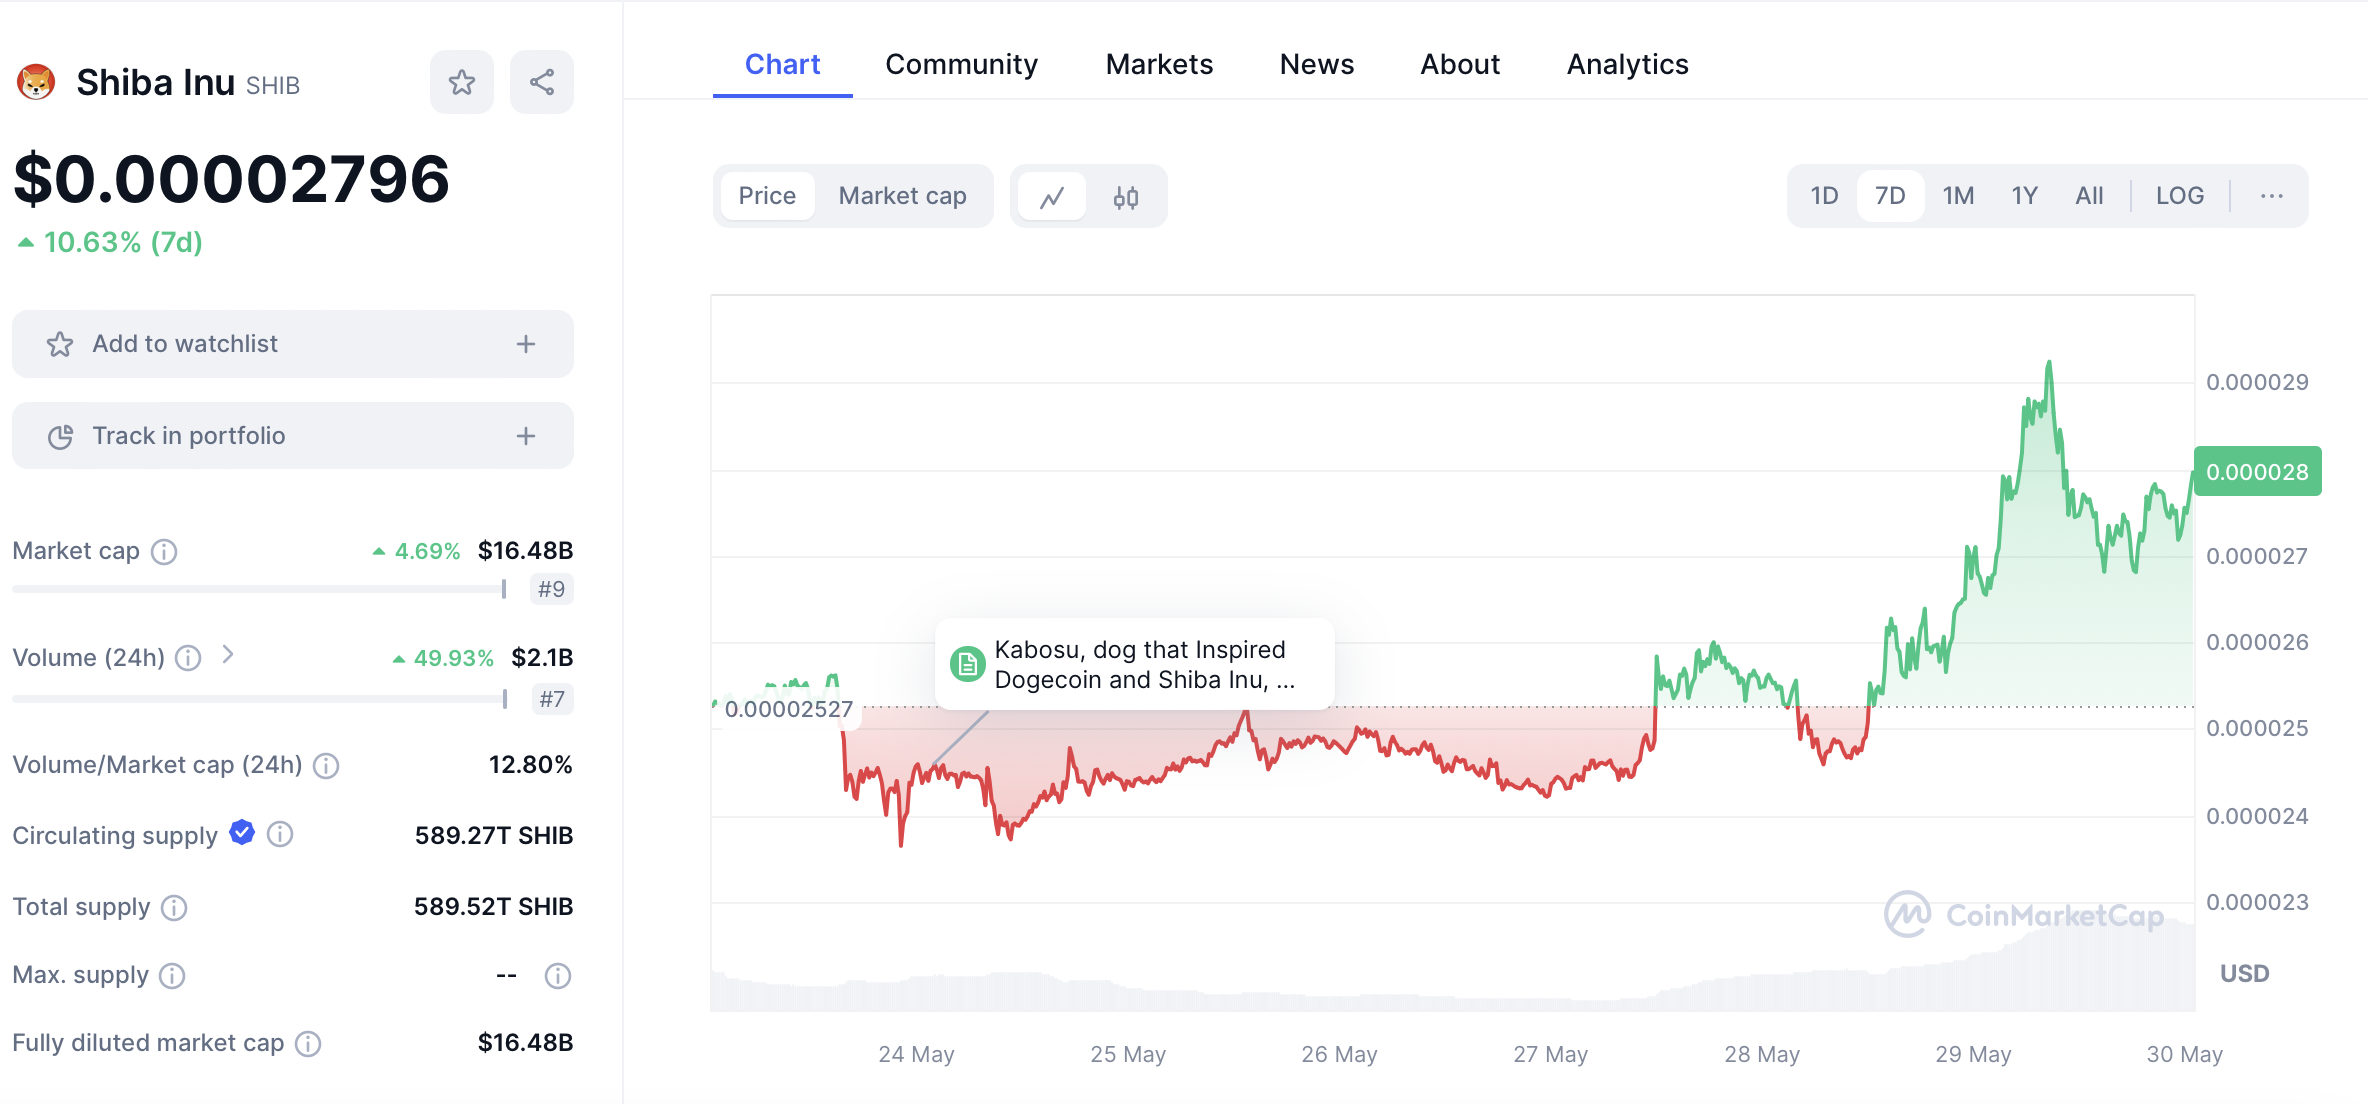Open the three-dots more chart options

(x=2271, y=196)
